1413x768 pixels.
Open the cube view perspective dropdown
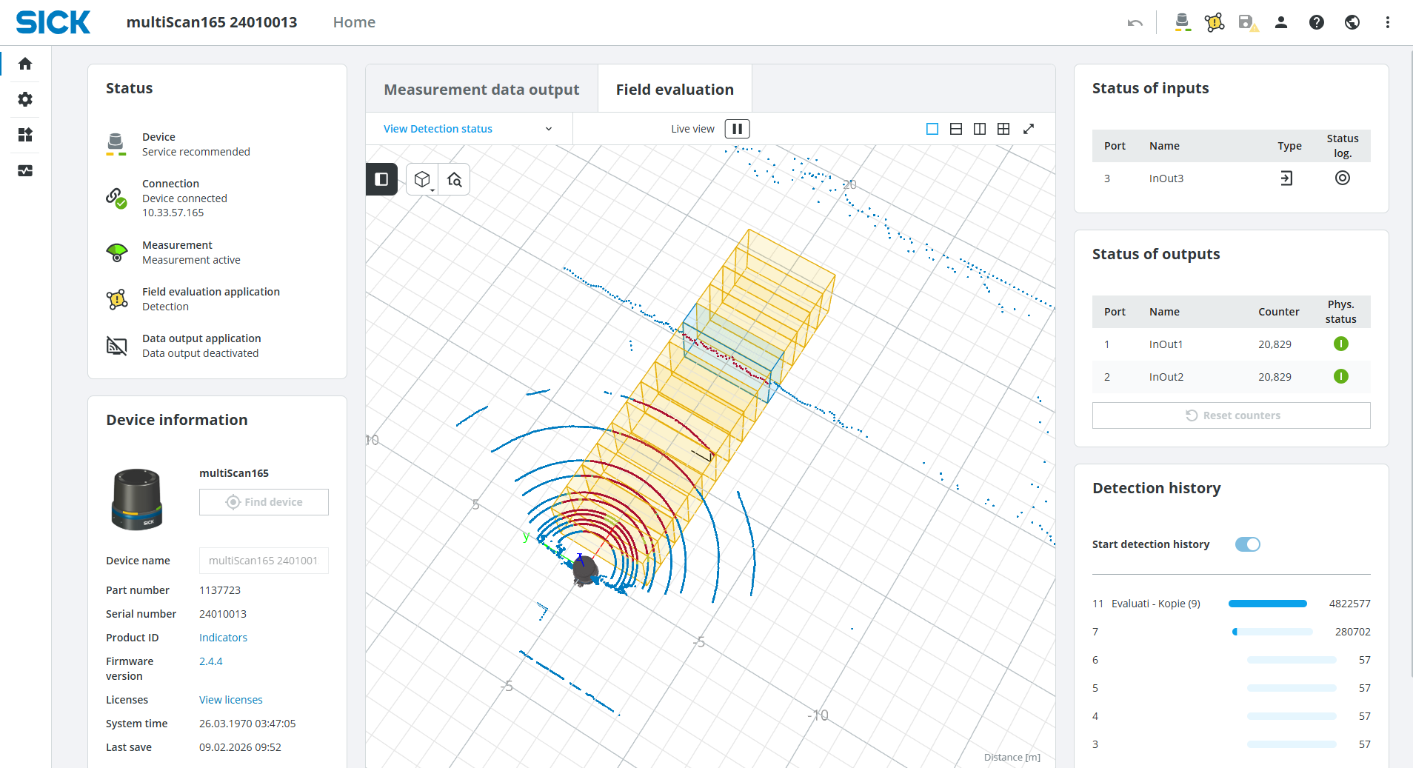click(x=423, y=180)
